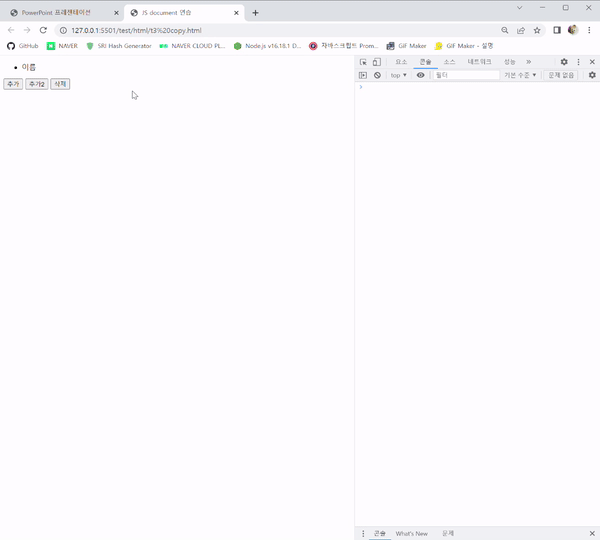Viewport: 600px width, 540px height.
Task: Open the tab search chevron in title bar
Action: (519, 8)
